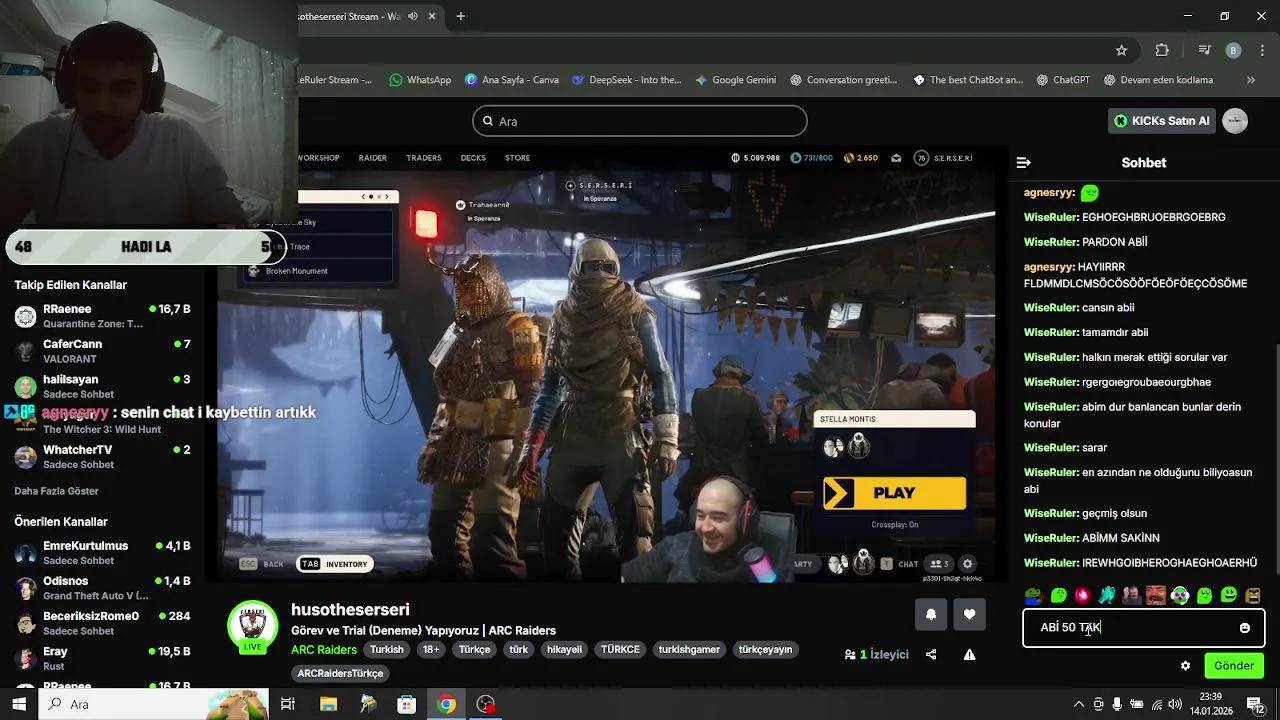1280x720 pixels.
Task: Click the Windows Start button
Action: pos(19,704)
